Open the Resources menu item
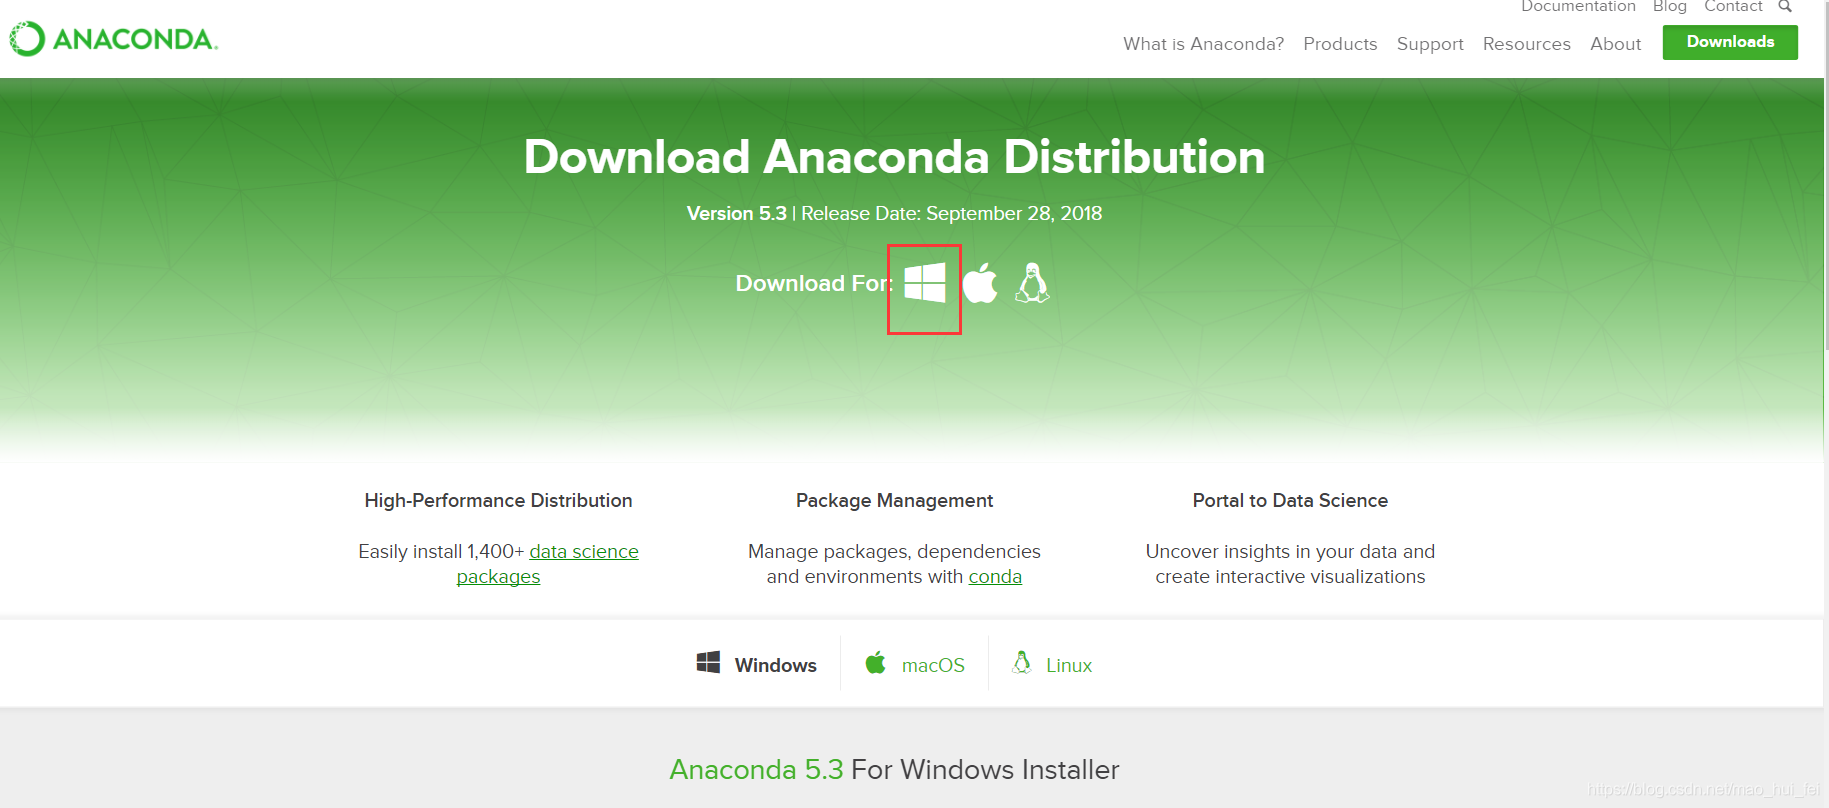1829x808 pixels. (x=1526, y=44)
